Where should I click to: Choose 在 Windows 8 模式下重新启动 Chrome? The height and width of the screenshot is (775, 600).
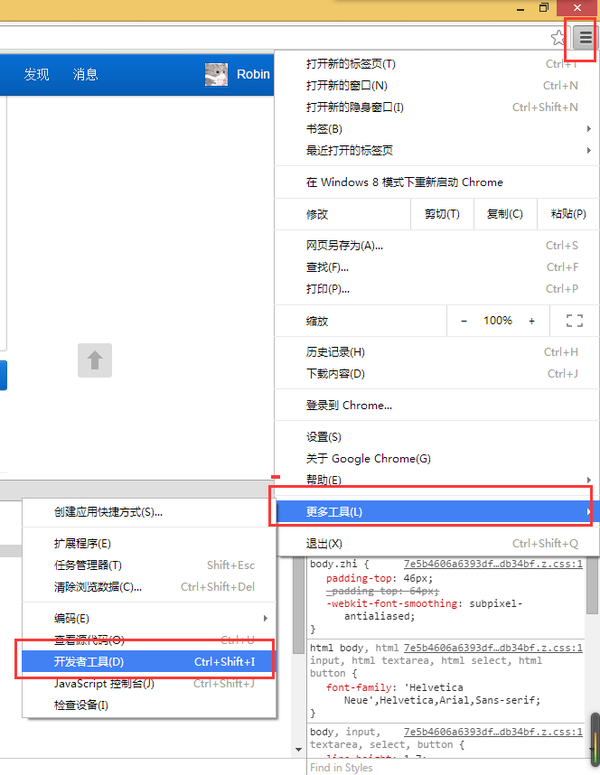pyautogui.click(x=437, y=182)
